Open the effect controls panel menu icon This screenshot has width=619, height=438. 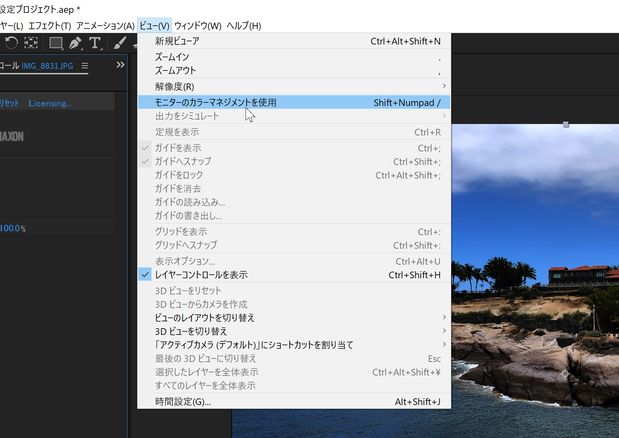click(84, 66)
